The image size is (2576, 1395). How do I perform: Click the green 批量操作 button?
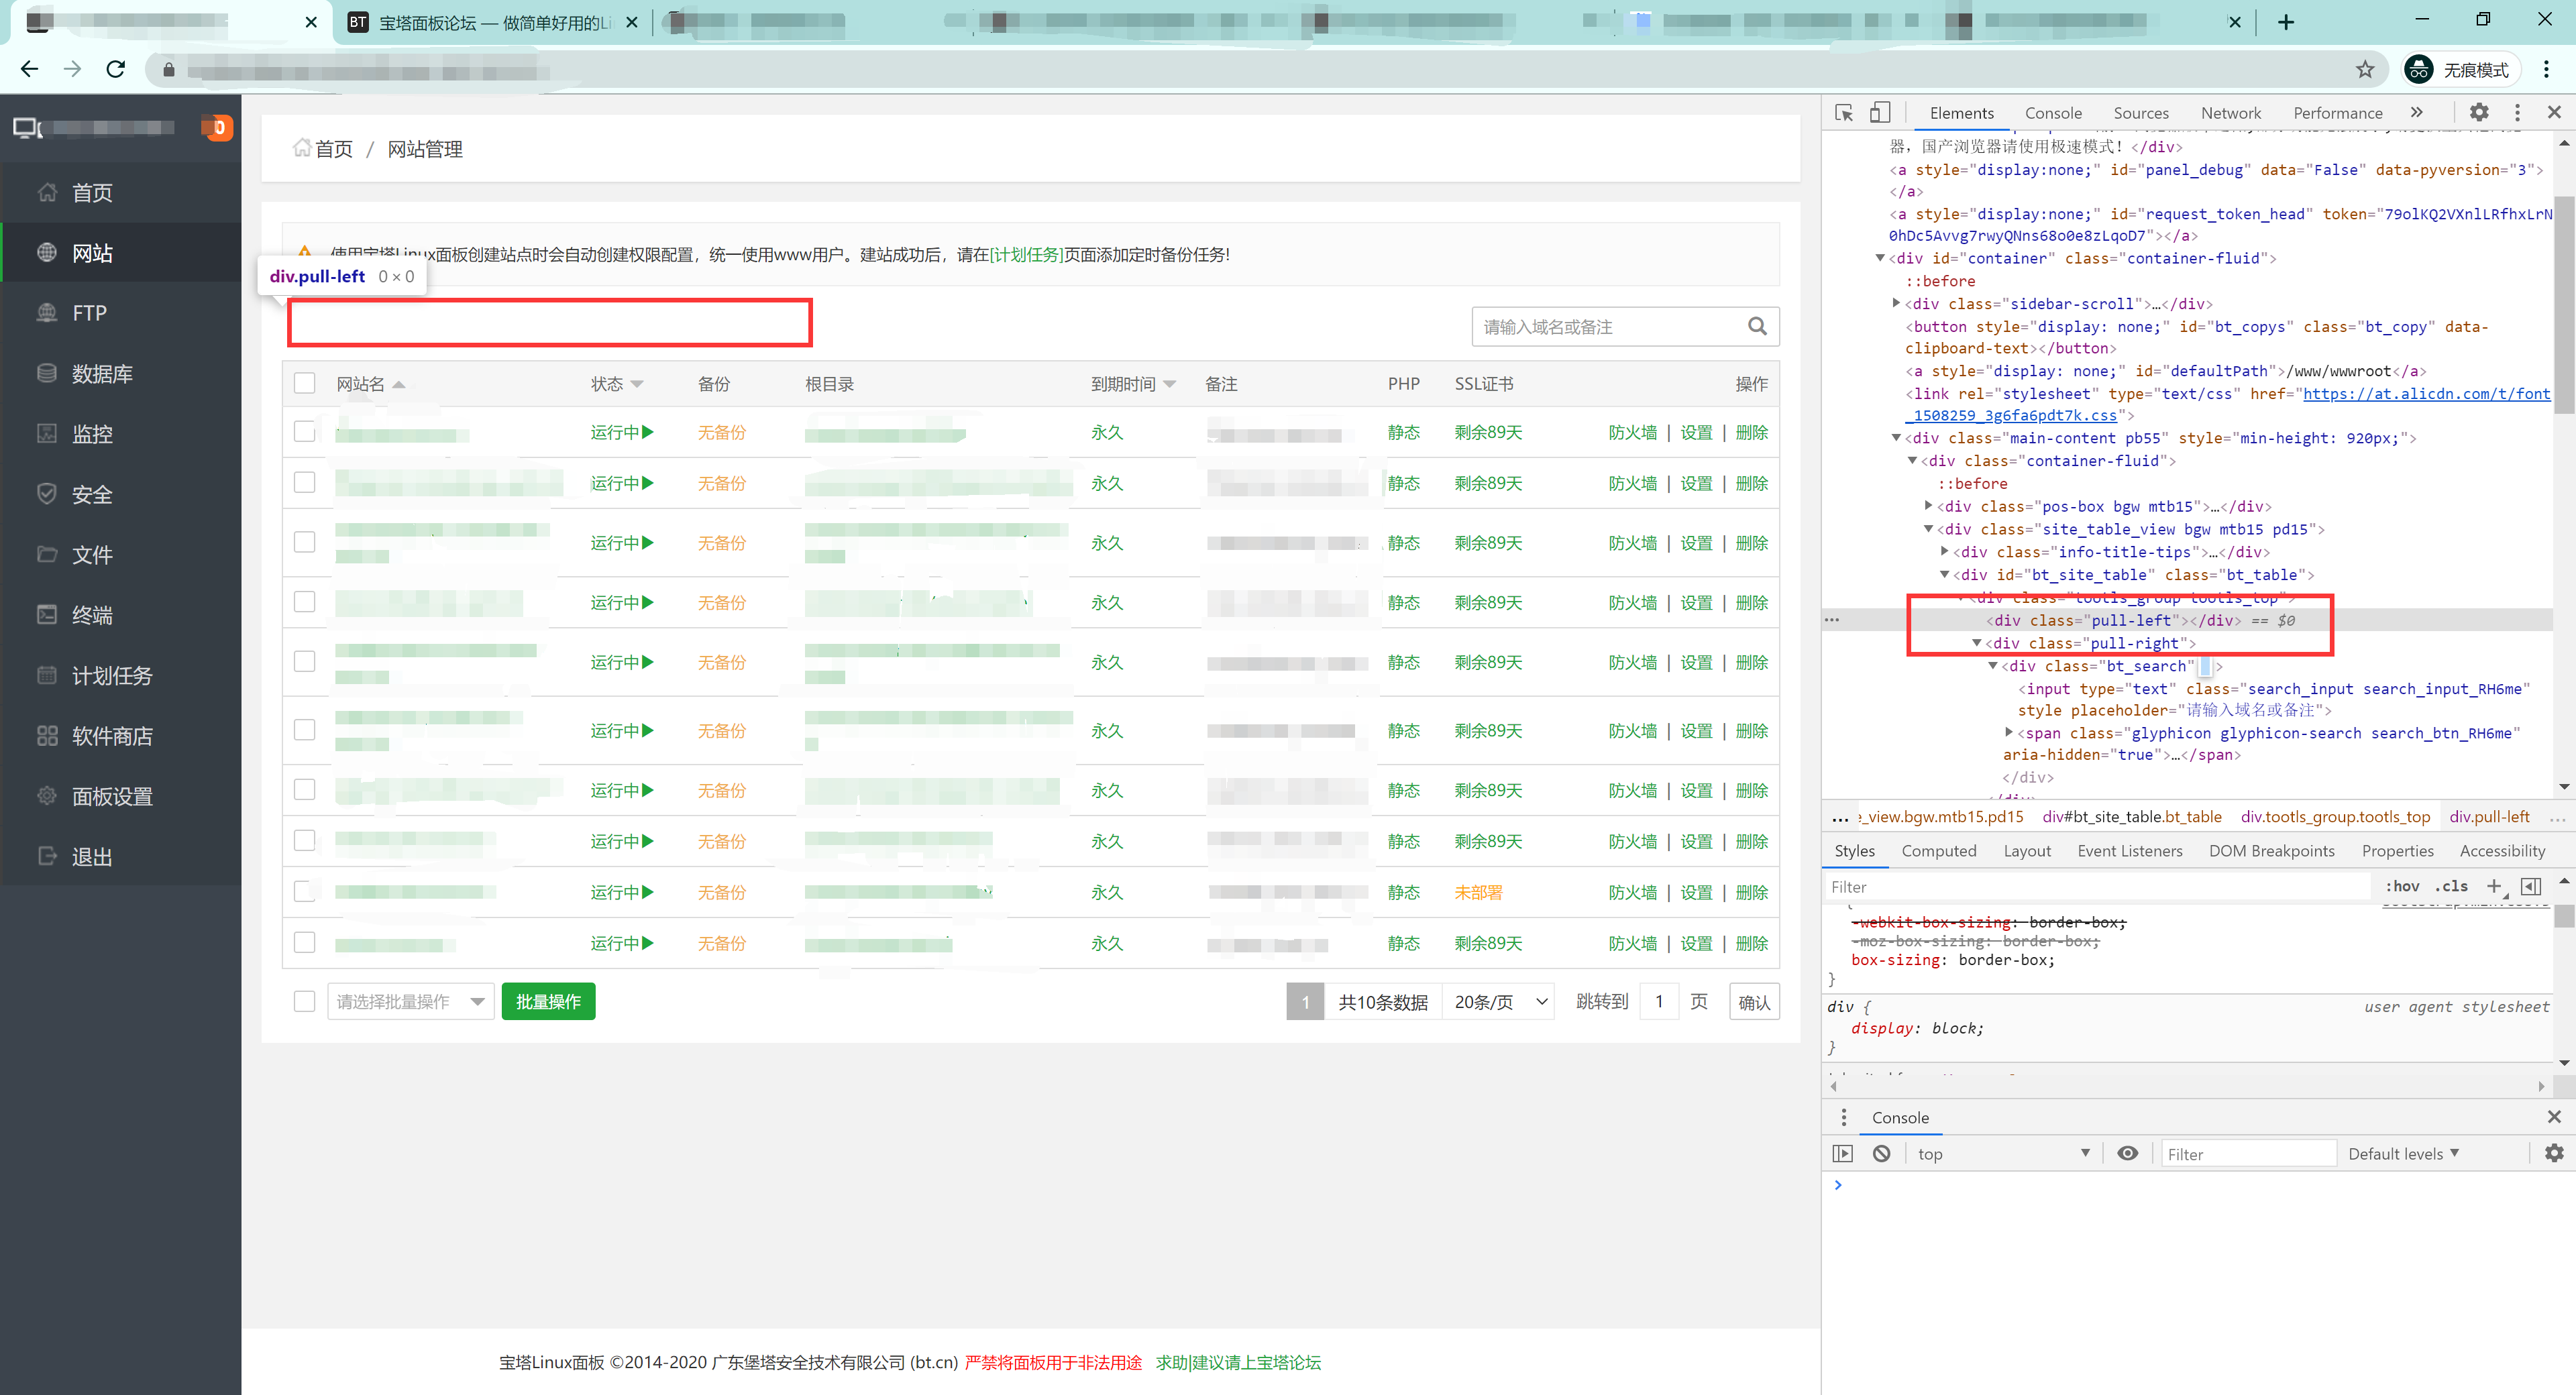click(548, 1001)
